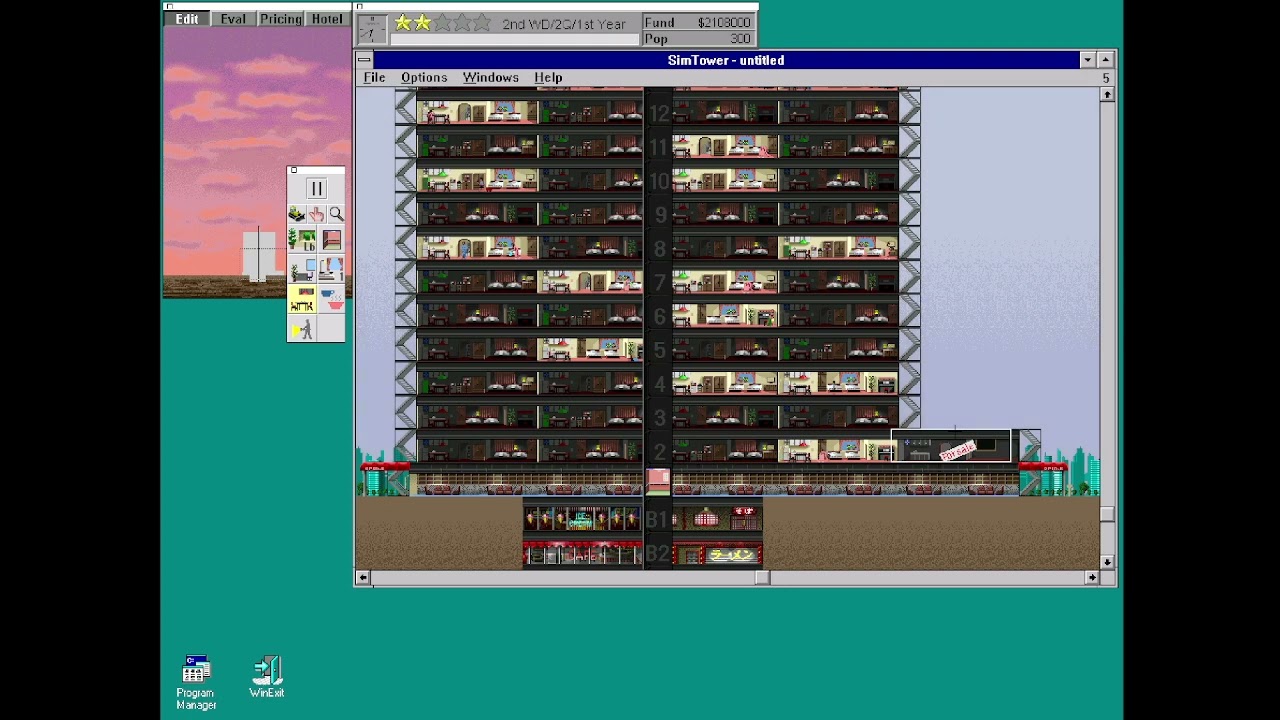The image size is (1280, 720).
Task: Open SimTower window control menu box
Action: point(364,60)
